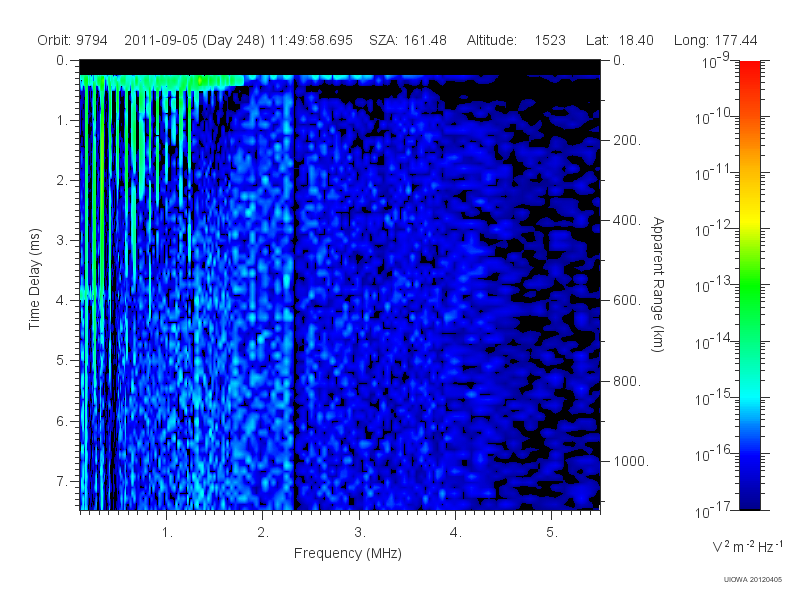Click the 10^-15 colorbar tick label

click(714, 397)
